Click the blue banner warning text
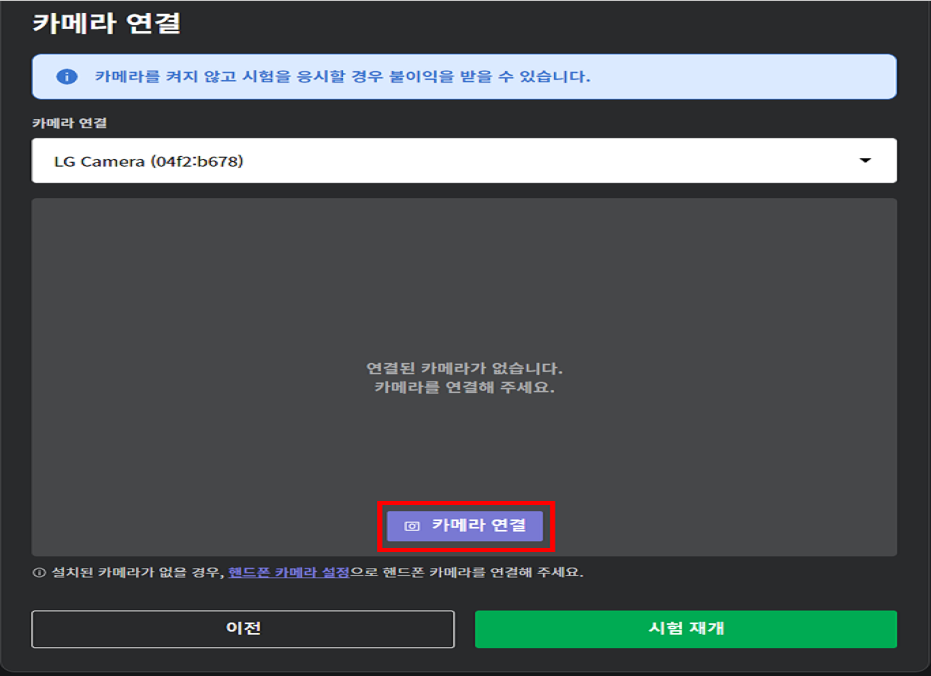The height and width of the screenshot is (676, 931). [342, 77]
